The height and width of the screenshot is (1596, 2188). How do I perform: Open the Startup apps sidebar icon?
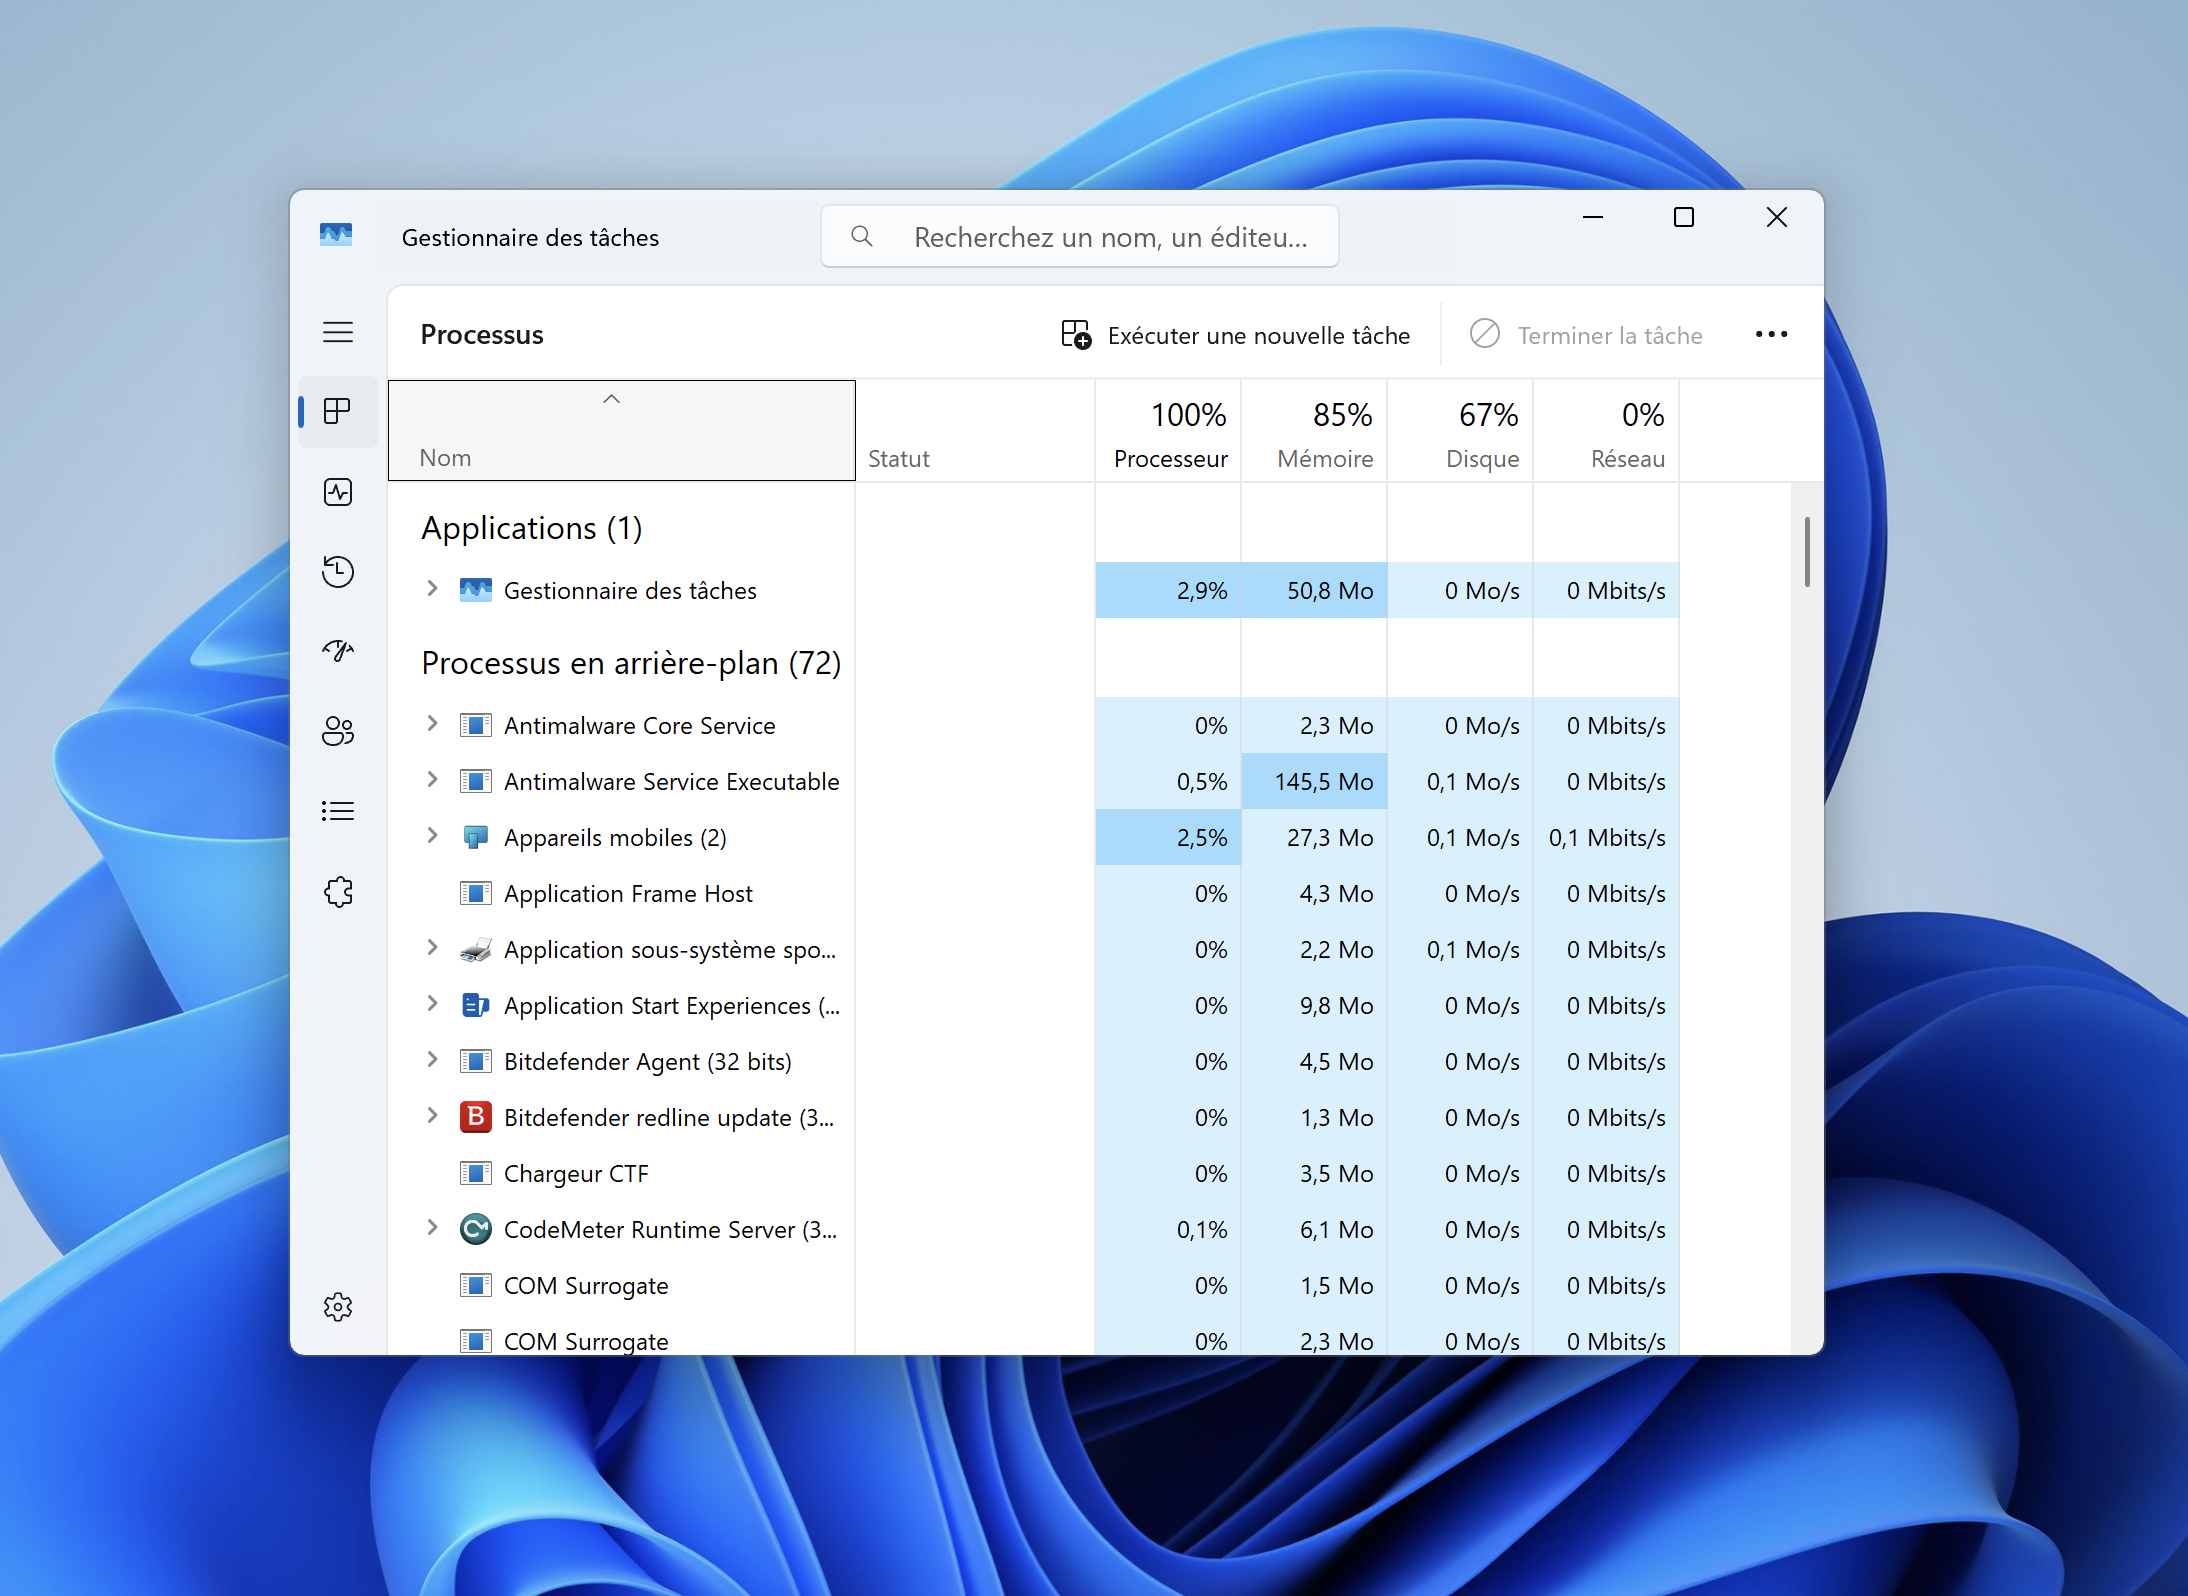point(338,651)
